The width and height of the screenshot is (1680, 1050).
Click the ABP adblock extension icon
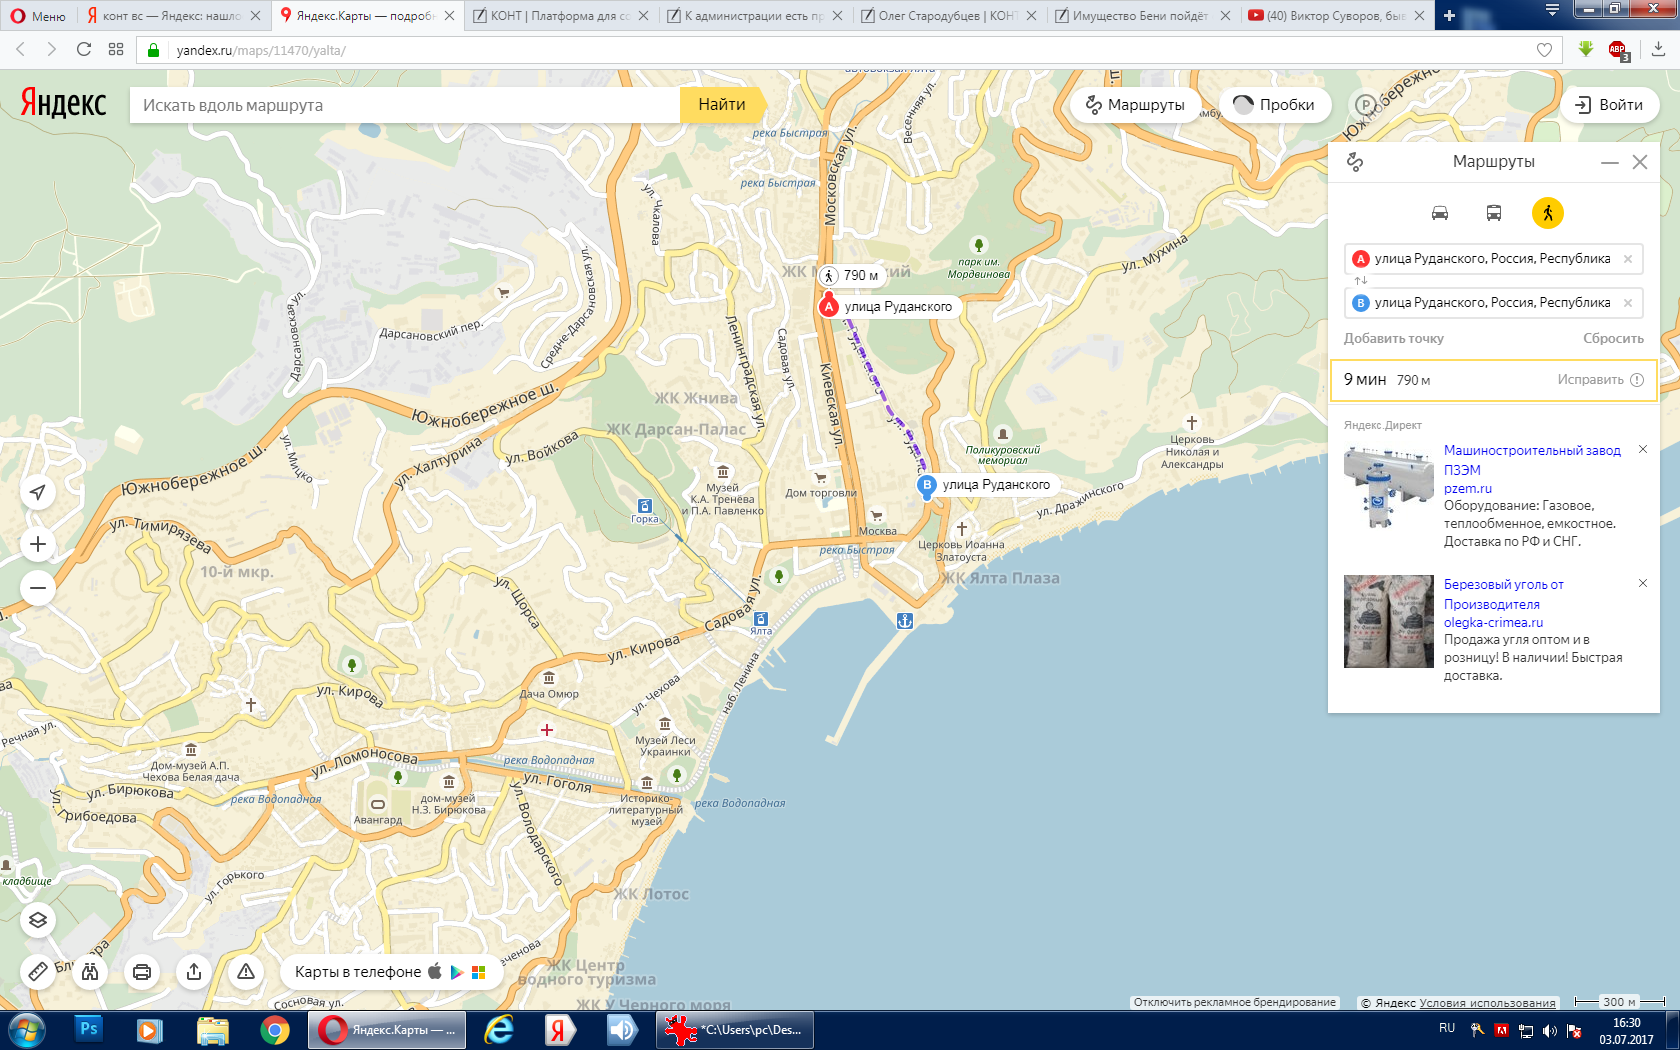coord(1617,50)
